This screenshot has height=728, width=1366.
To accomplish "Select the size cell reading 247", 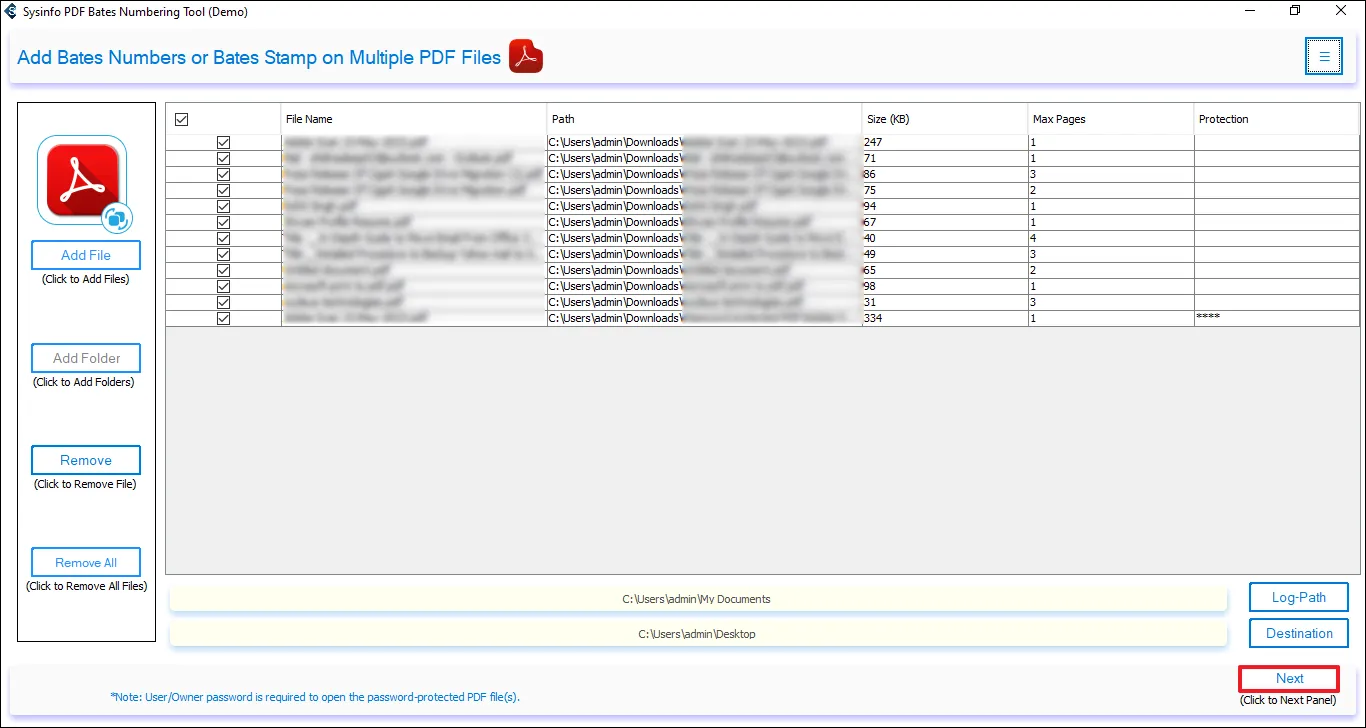I will pyautogui.click(x=944, y=143).
